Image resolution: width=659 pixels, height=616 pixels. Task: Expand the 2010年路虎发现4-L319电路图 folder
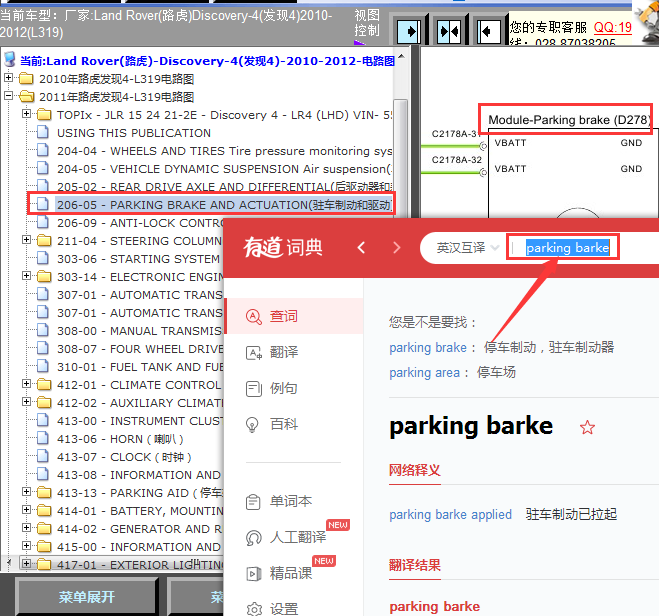pyautogui.click(x=8, y=78)
